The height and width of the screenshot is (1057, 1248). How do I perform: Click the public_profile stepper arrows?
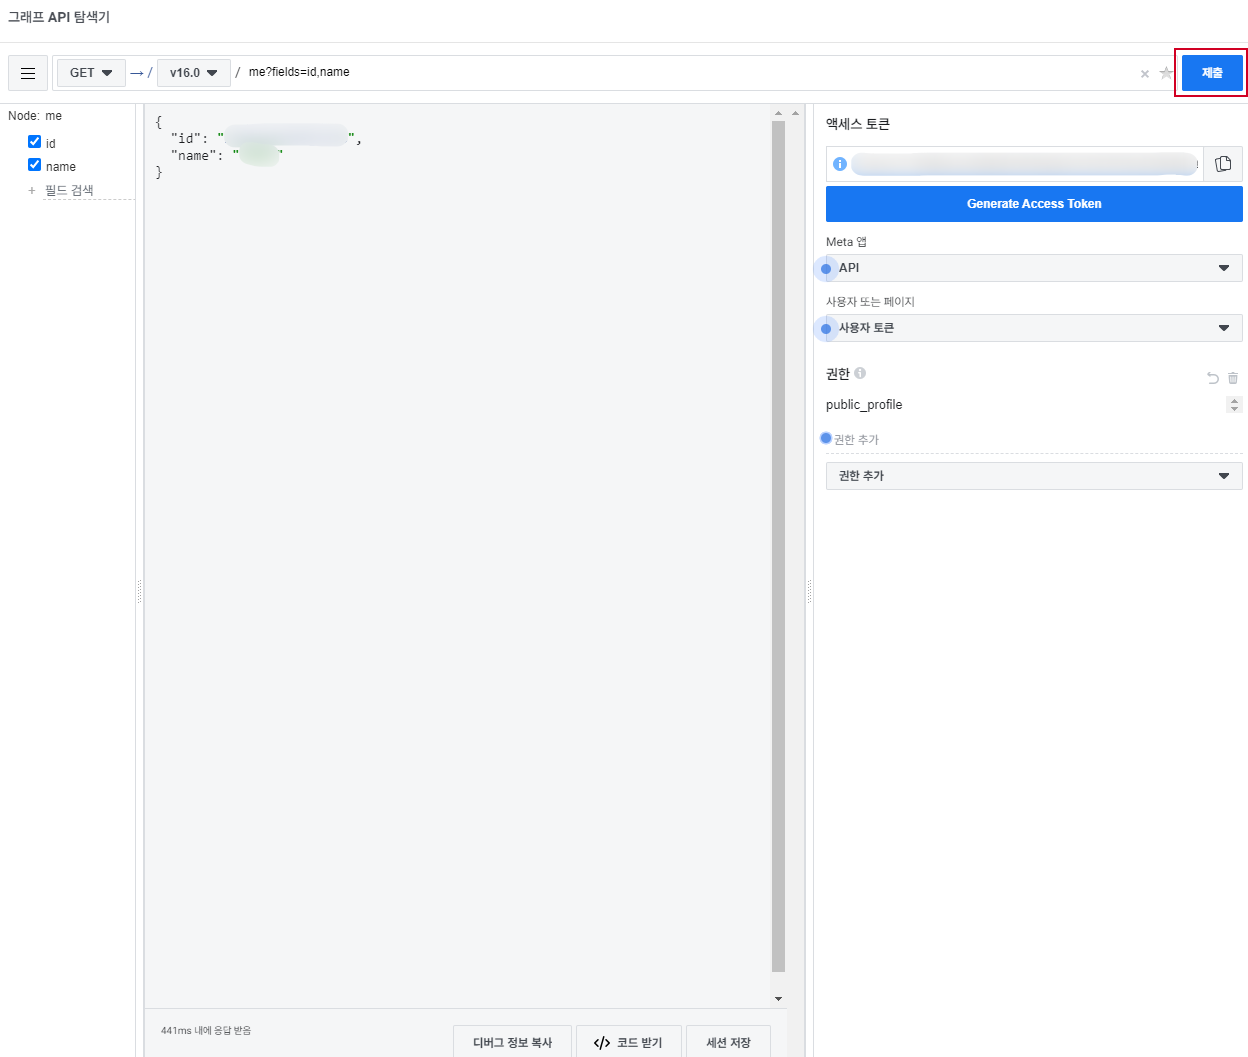pos(1235,405)
